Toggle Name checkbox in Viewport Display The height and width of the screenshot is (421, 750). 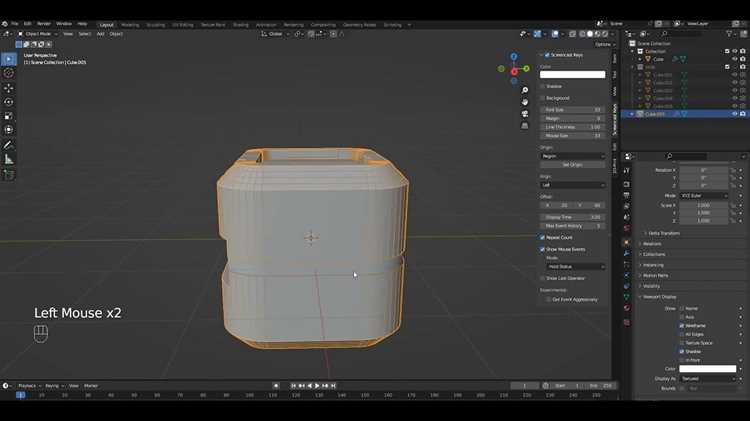[x=682, y=309]
